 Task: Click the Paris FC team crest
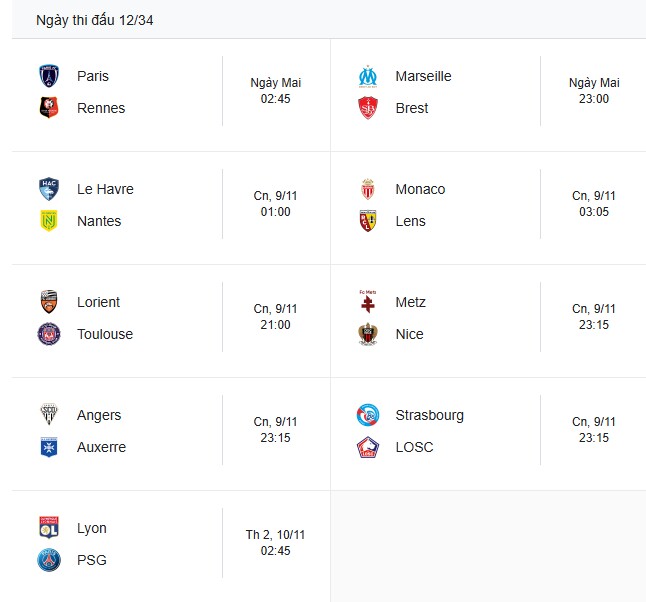[x=49, y=76]
